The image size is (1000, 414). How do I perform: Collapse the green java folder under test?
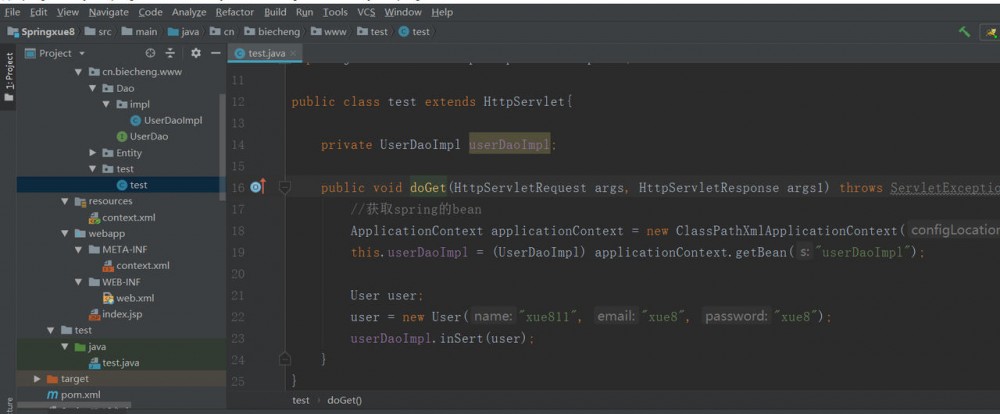pyautogui.click(x=65, y=346)
